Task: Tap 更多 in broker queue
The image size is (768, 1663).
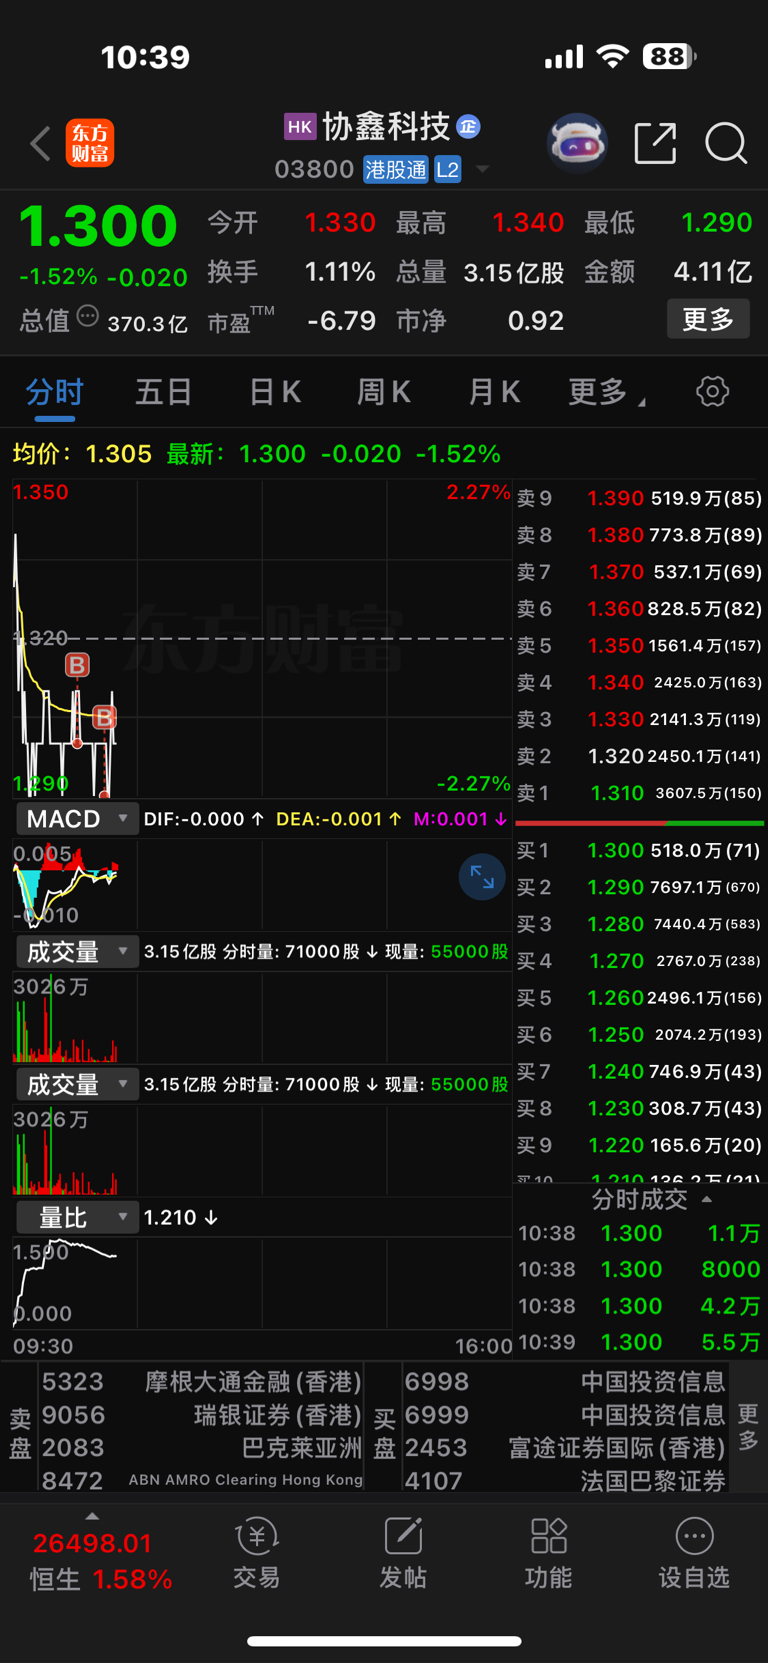Action: click(x=748, y=1427)
